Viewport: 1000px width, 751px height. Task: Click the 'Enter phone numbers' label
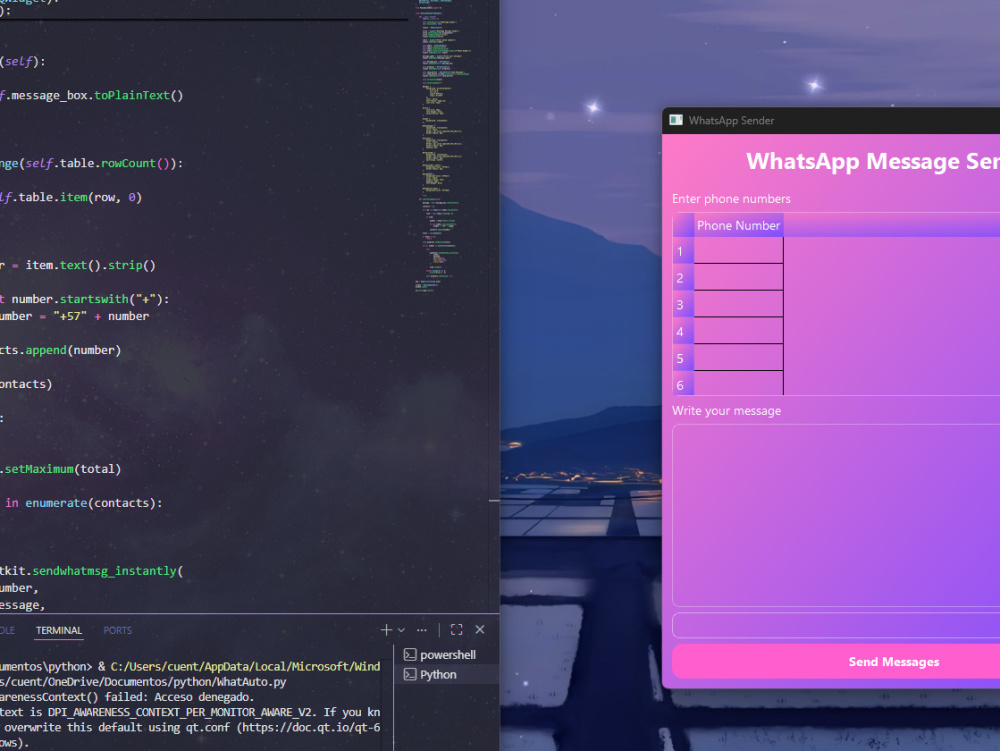pos(731,199)
